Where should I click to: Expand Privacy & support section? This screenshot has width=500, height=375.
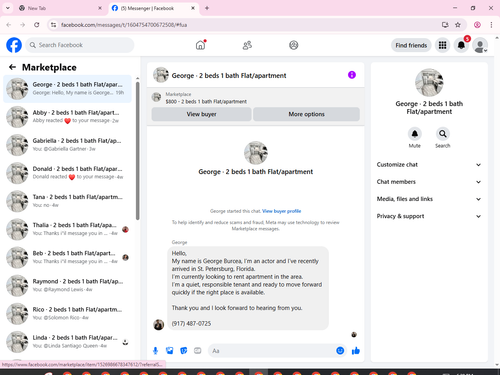[429, 216]
